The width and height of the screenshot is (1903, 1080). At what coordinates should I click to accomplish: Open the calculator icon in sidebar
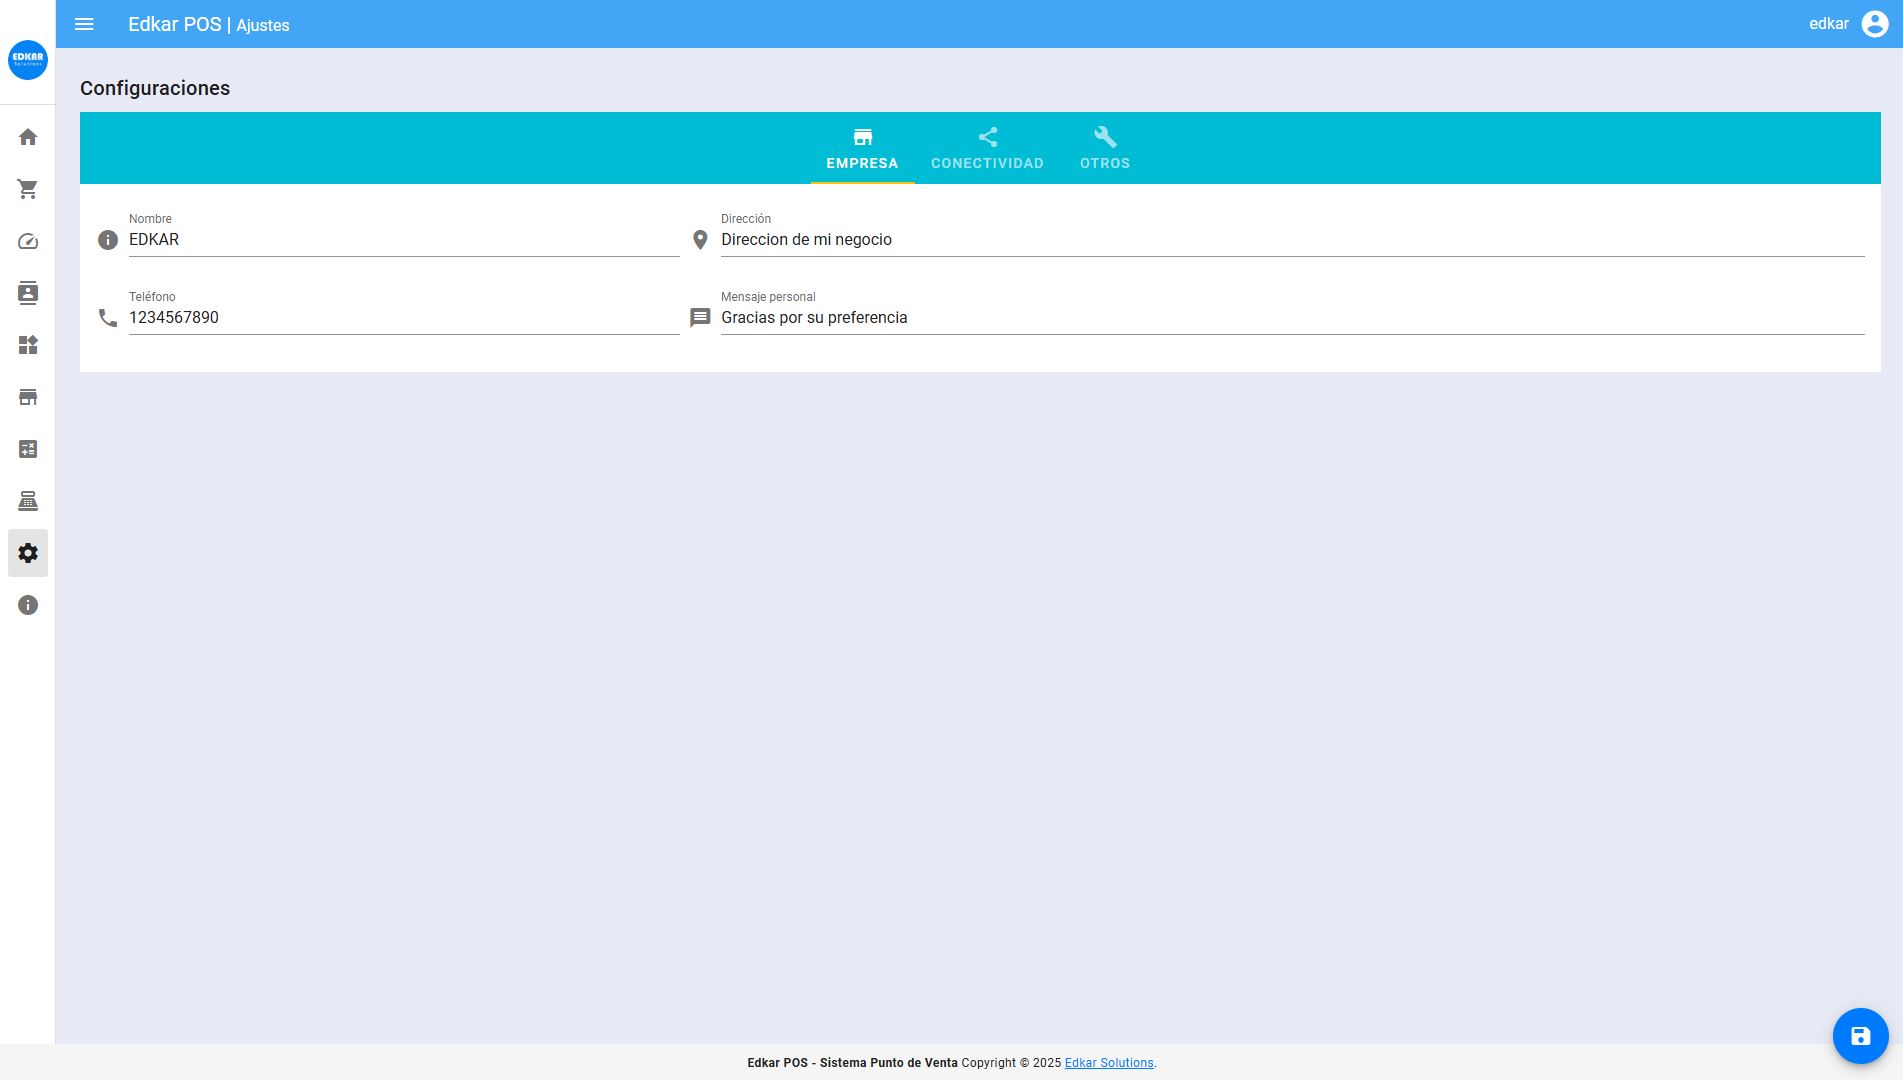tap(28, 449)
